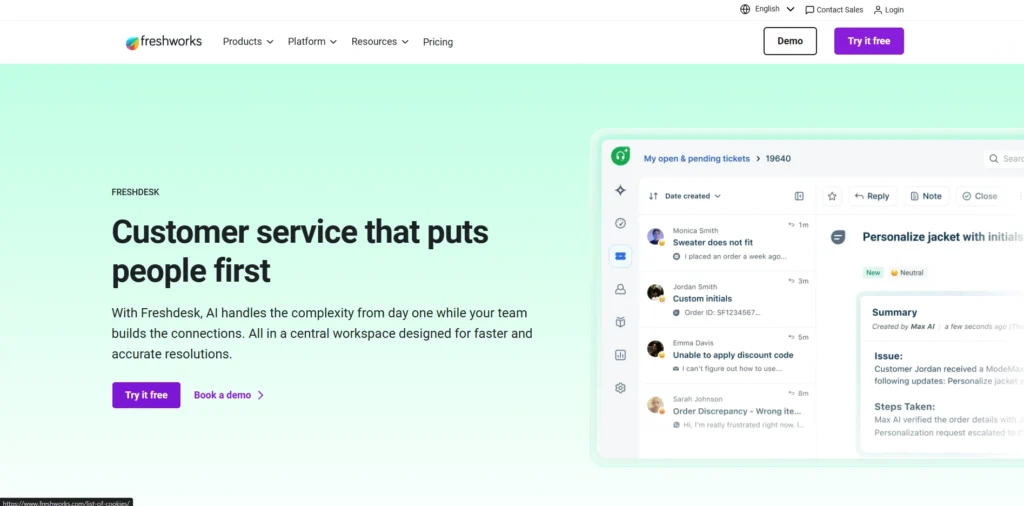Open the Custom initials ticket
Image resolution: width=1024 pixels, height=506 pixels.
(x=702, y=298)
